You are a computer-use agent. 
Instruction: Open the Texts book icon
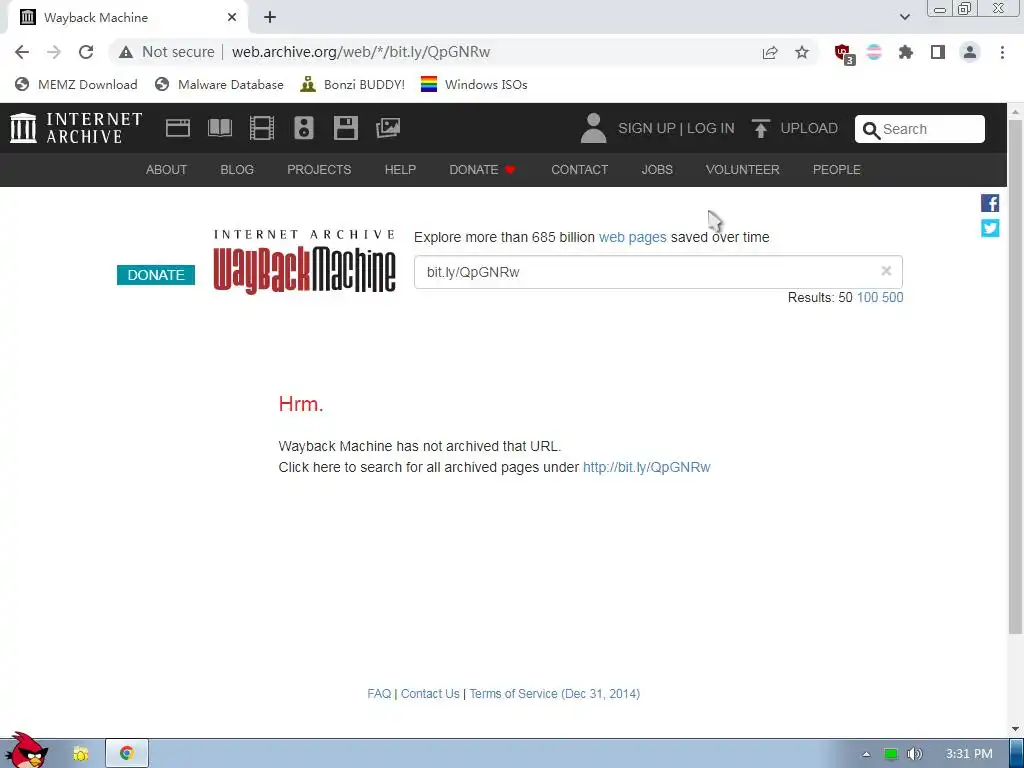[x=220, y=128]
